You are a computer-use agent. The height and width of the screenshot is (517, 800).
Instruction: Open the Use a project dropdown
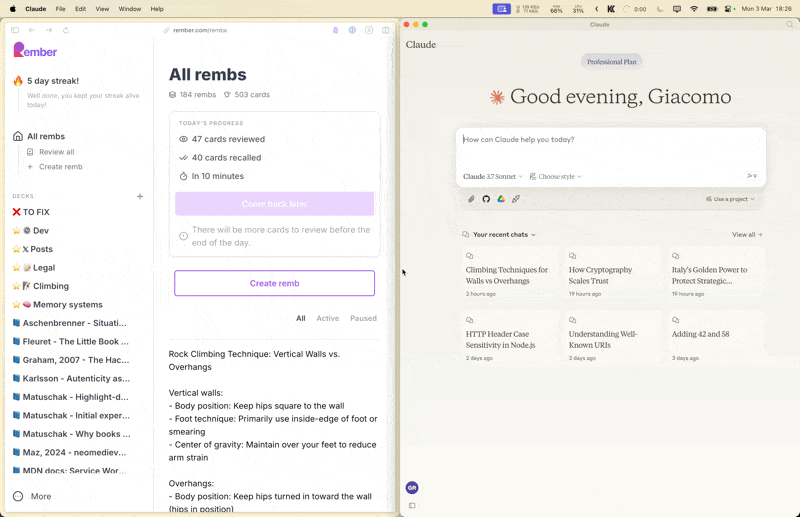point(730,199)
